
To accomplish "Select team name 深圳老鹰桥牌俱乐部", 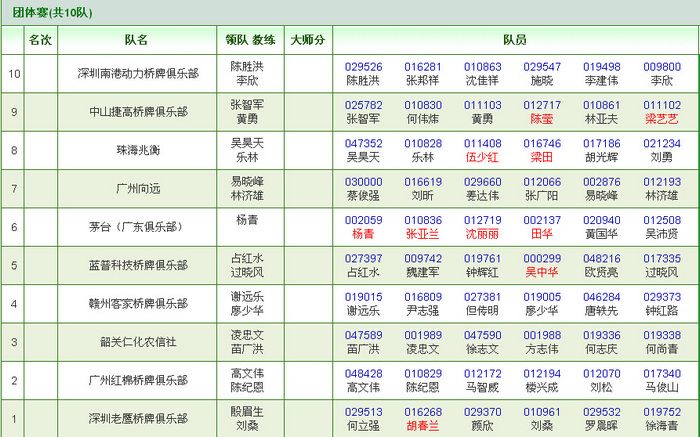I will (138, 419).
